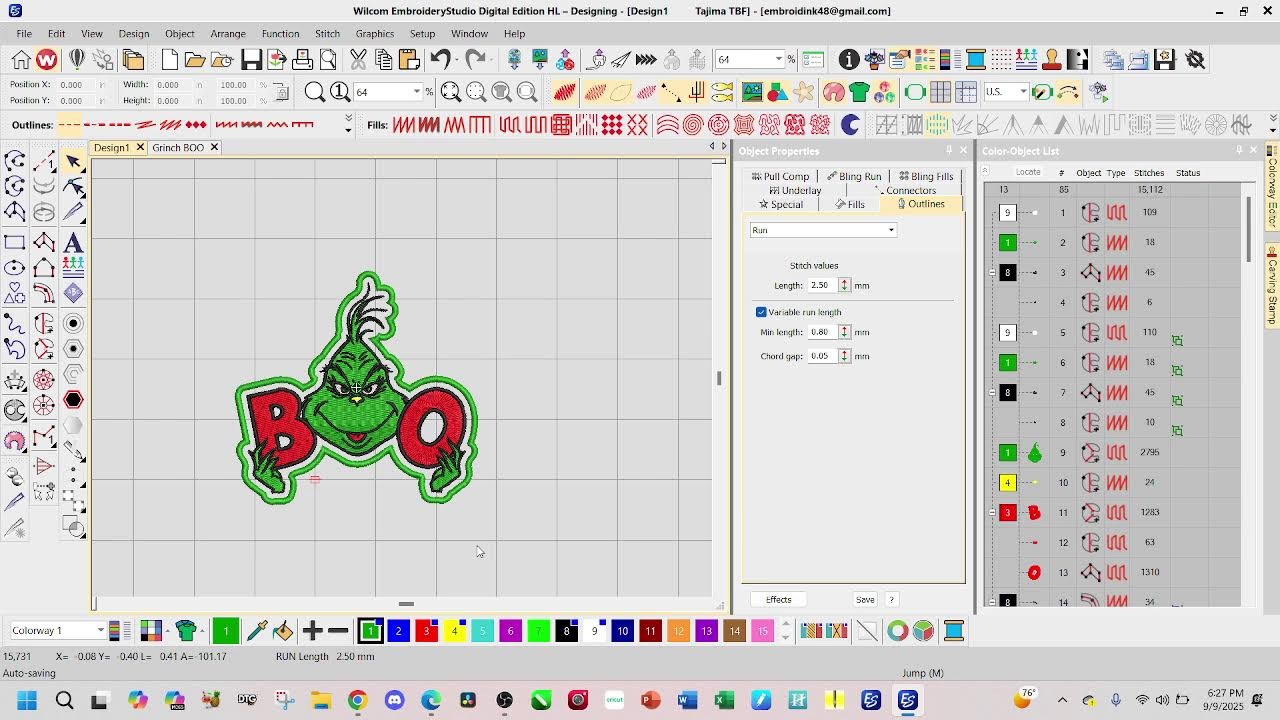
Task: Open the U.S. measurement units dropdown
Action: pos(1022,92)
